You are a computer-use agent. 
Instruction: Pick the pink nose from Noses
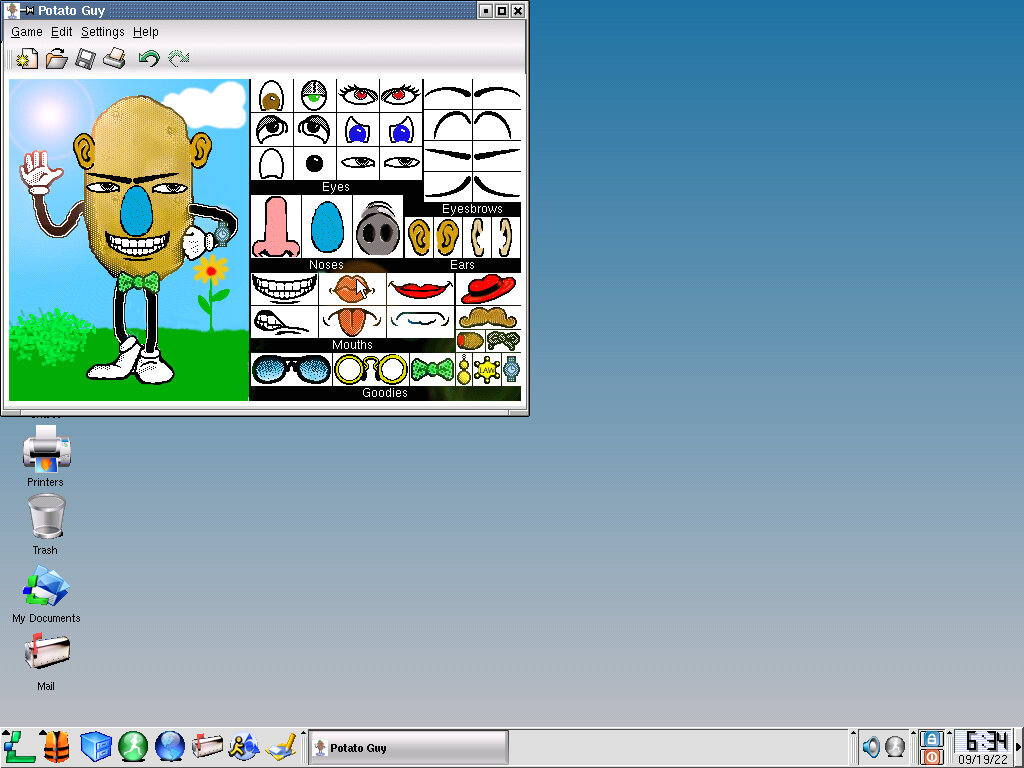(x=274, y=227)
